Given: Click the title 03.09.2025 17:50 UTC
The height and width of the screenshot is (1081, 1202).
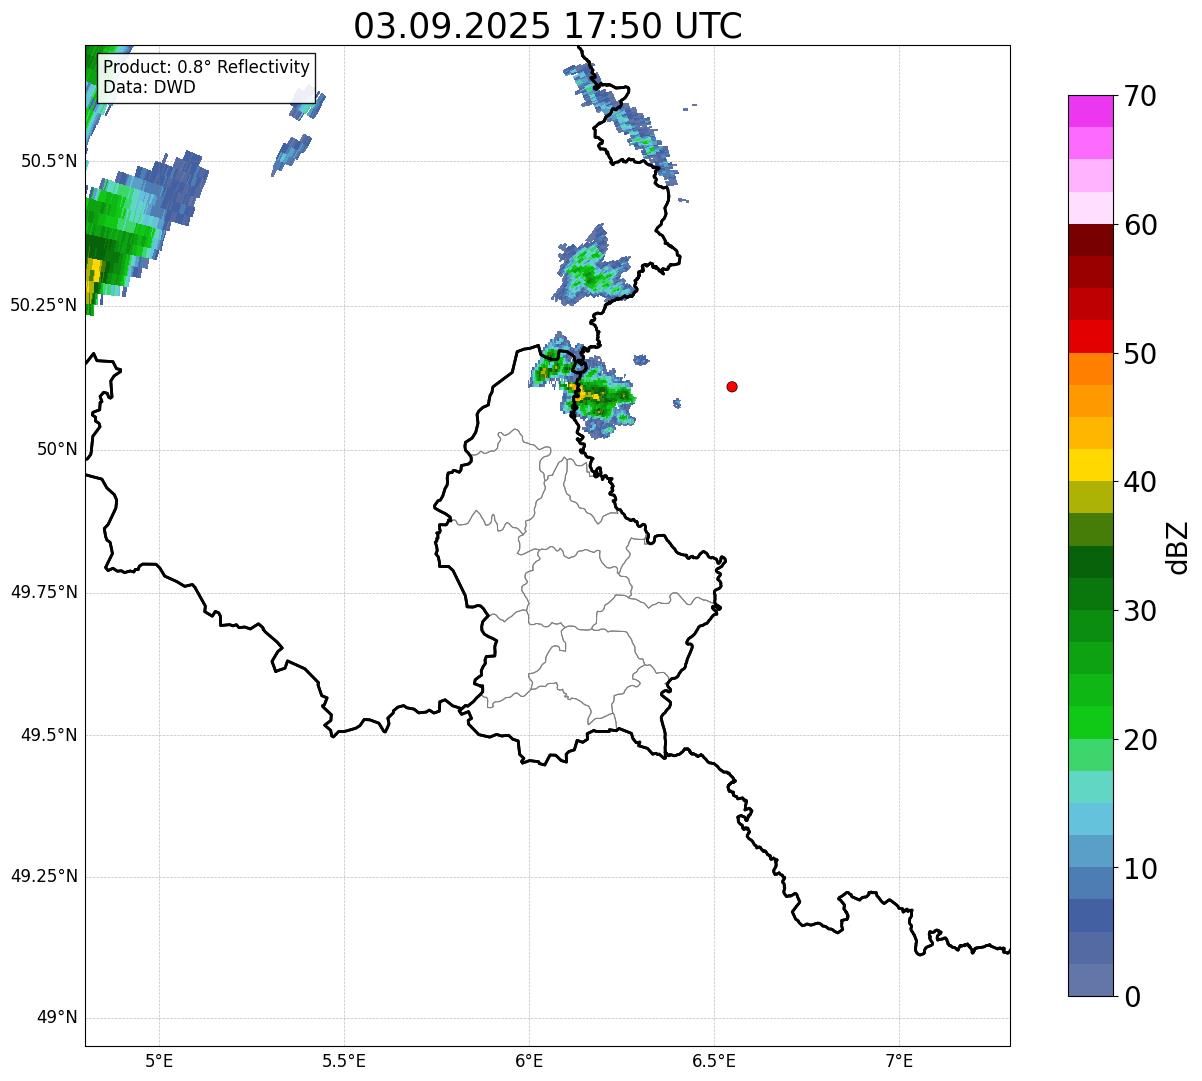Looking at the screenshot, I should pos(548,25).
